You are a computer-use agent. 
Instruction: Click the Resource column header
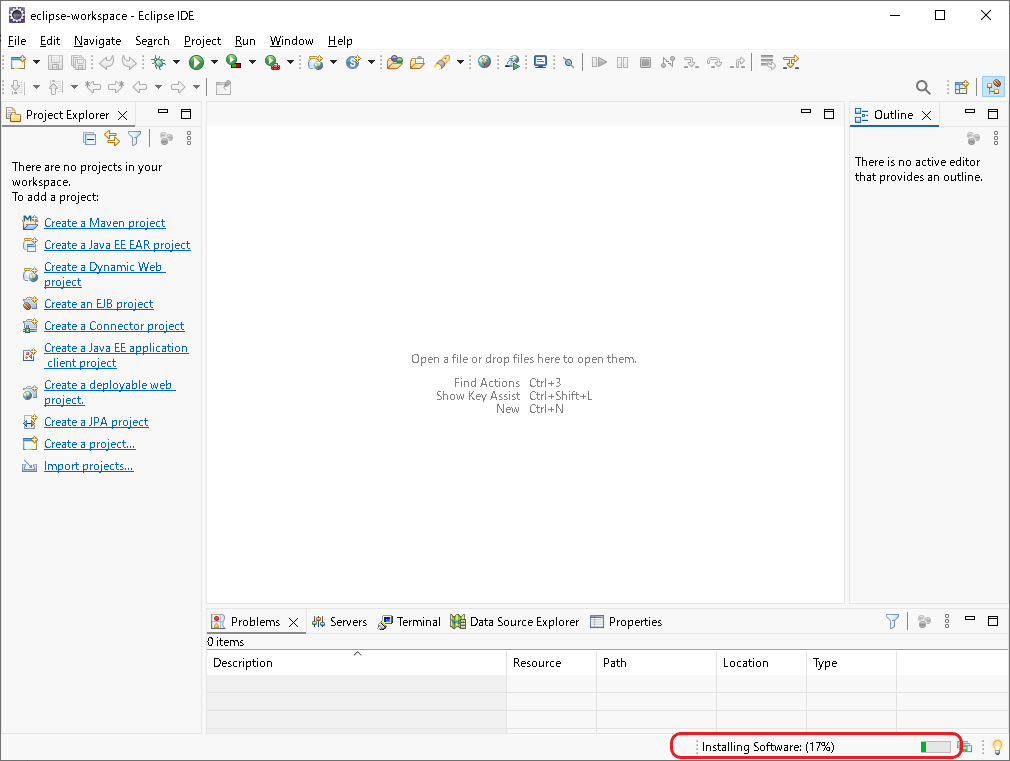[551, 663]
